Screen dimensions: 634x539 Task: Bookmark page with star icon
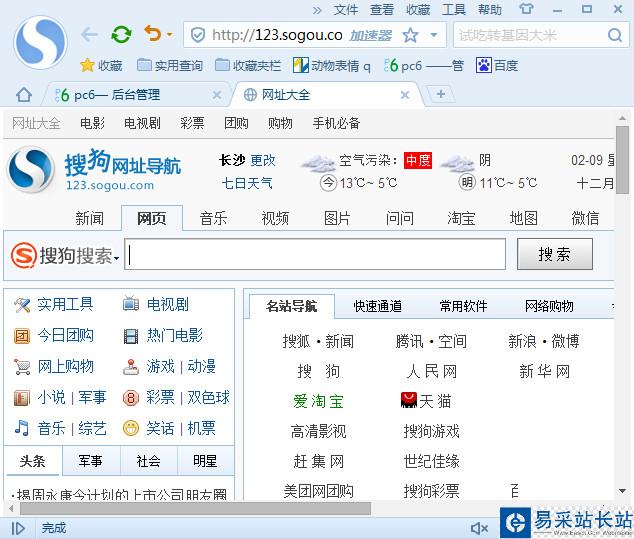[410, 36]
